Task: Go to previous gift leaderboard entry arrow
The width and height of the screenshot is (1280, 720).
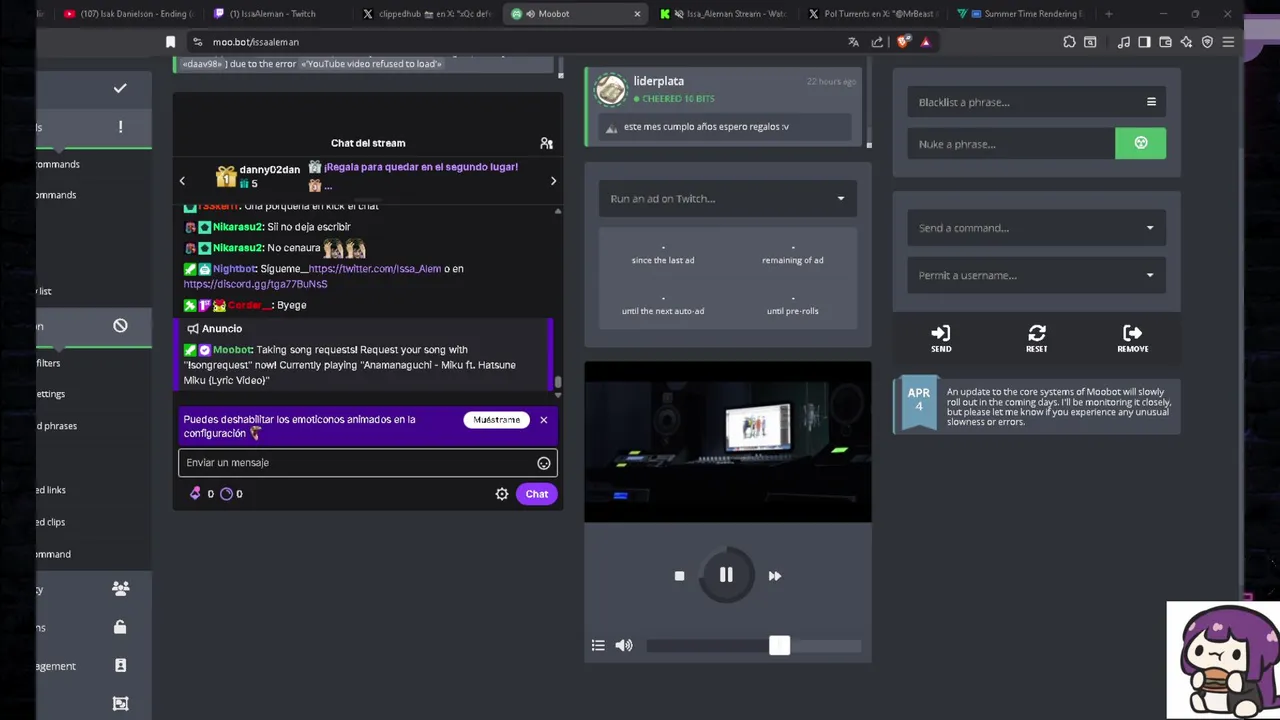Action: 182,181
